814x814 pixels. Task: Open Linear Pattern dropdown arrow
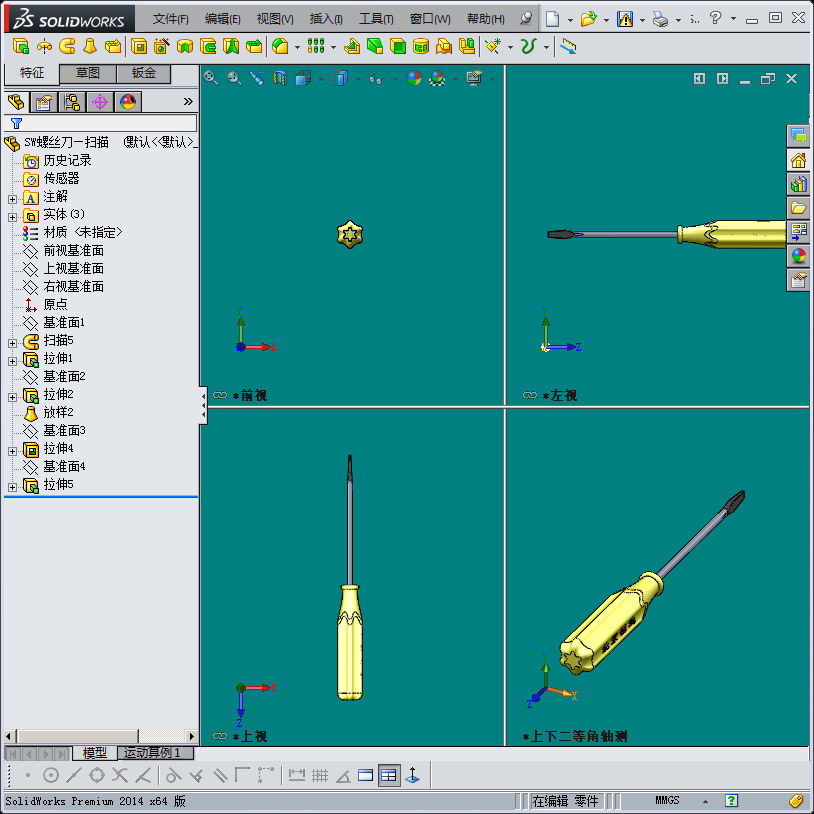(333, 47)
